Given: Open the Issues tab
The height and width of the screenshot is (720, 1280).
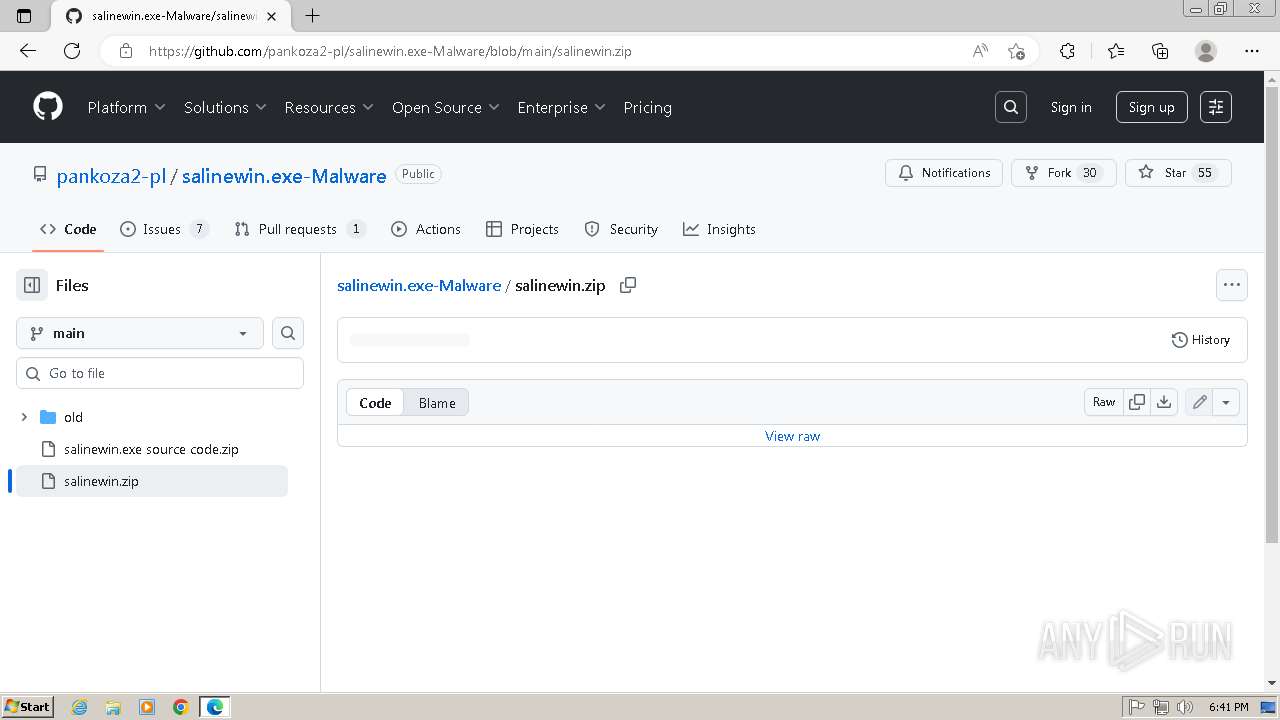Looking at the screenshot, I should 164,229.
